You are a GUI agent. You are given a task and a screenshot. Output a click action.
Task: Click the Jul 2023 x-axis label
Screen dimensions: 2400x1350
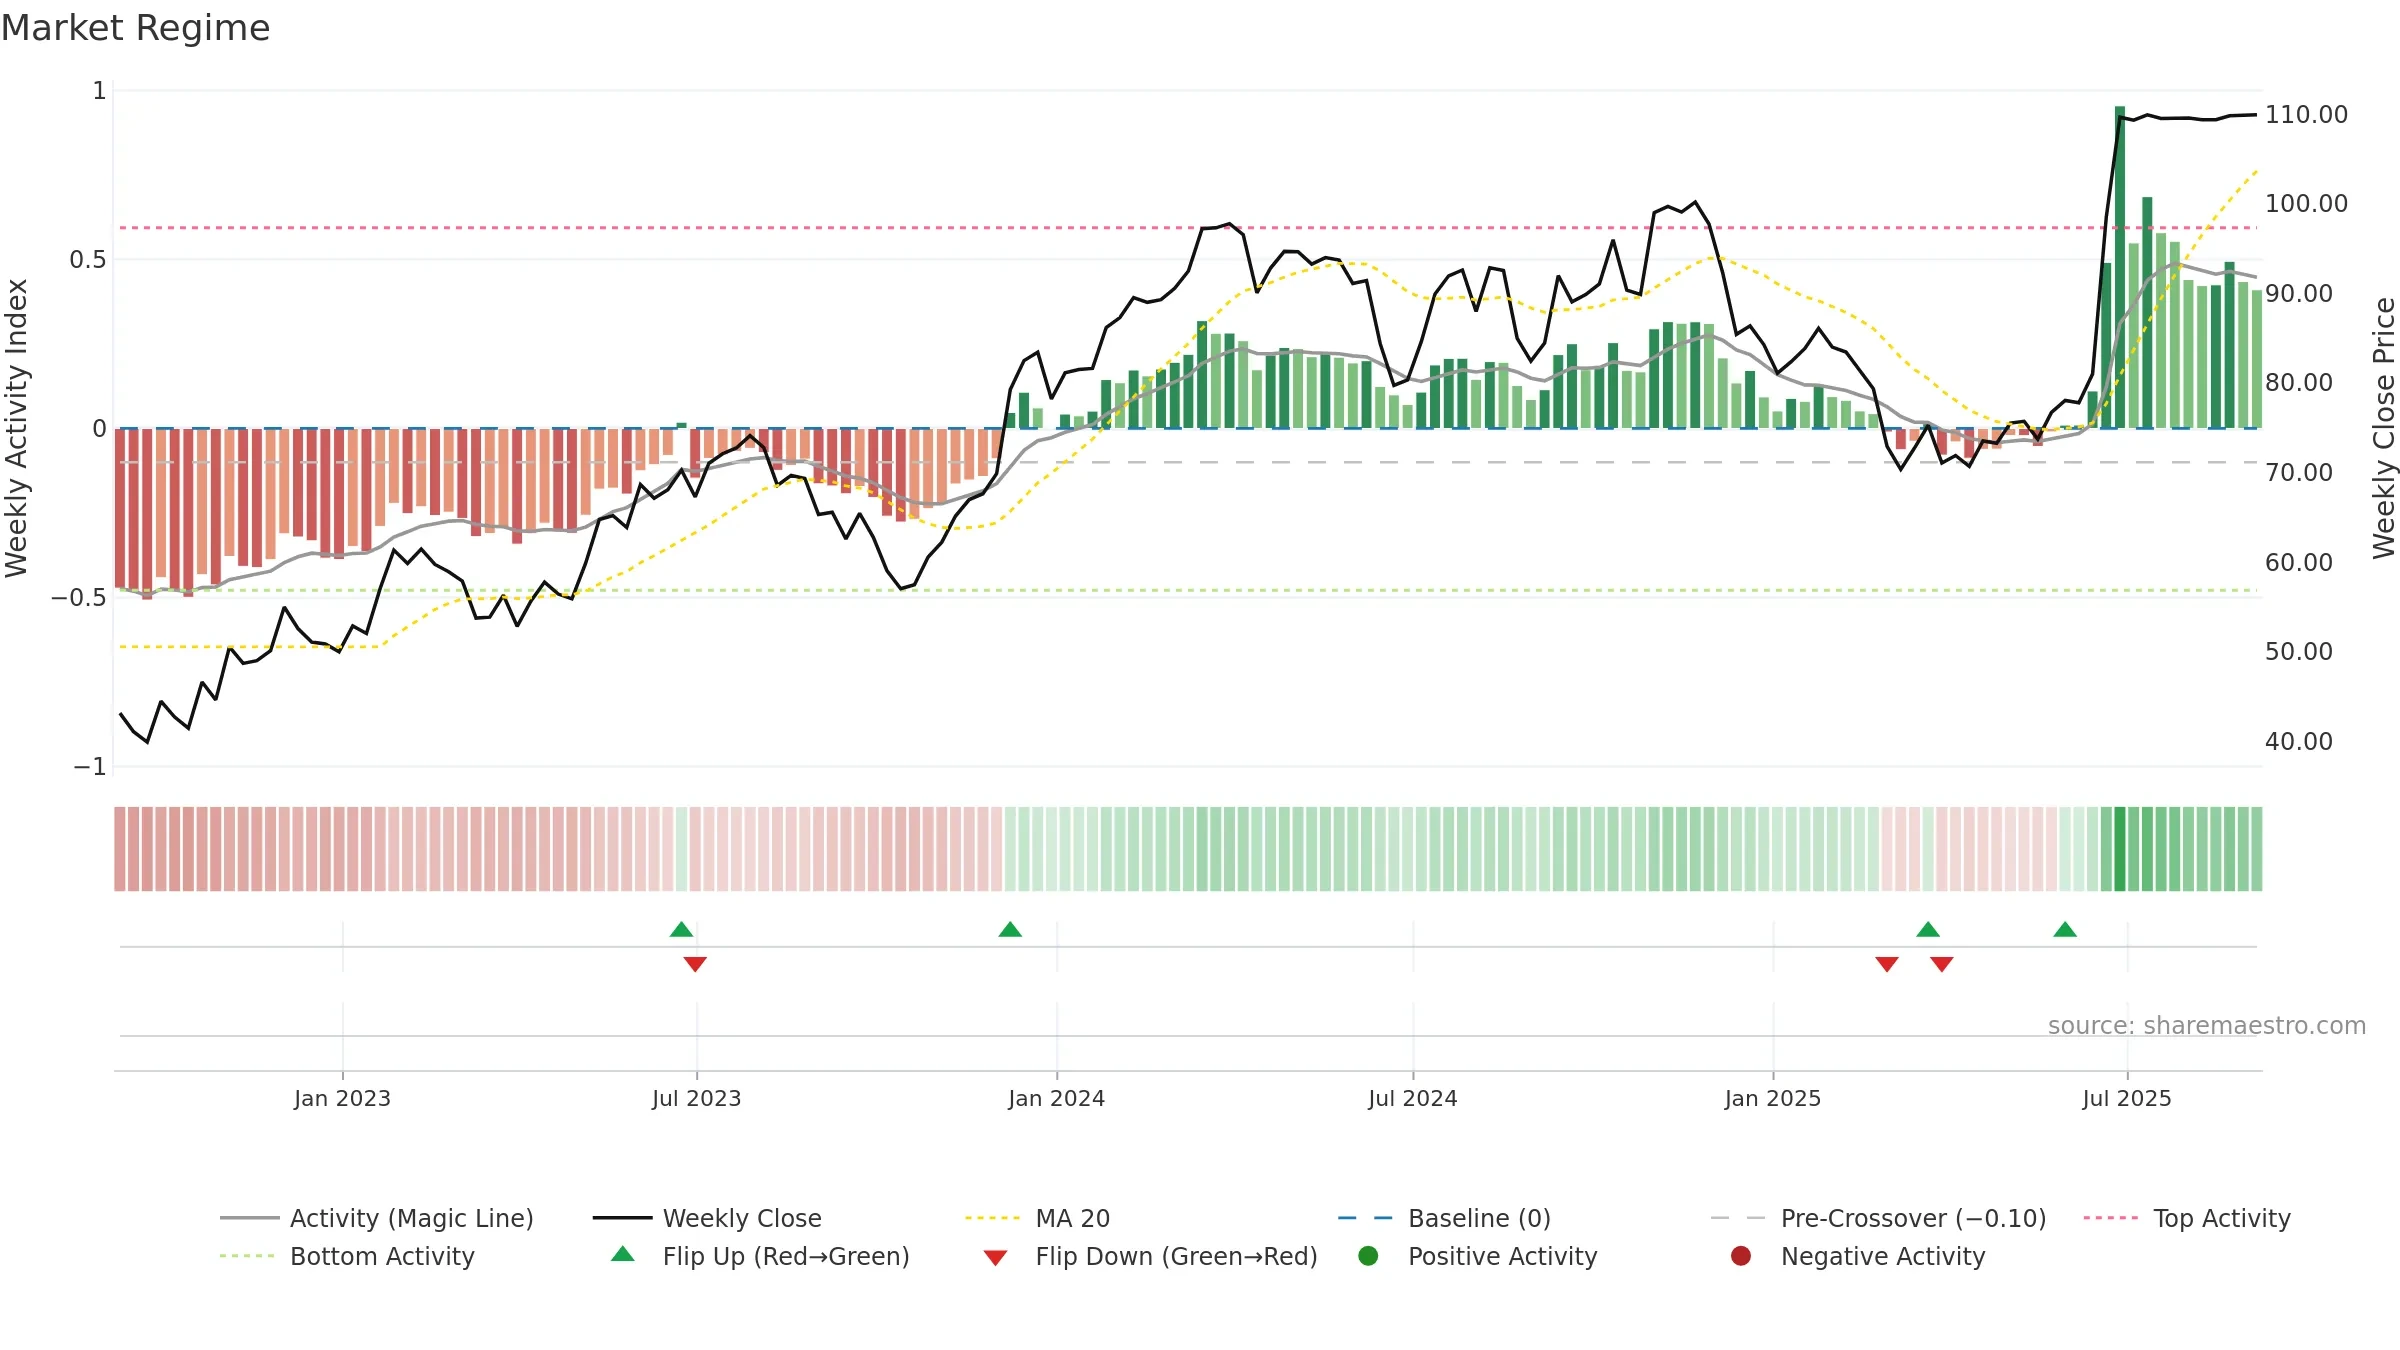(x=696, y=1098)
